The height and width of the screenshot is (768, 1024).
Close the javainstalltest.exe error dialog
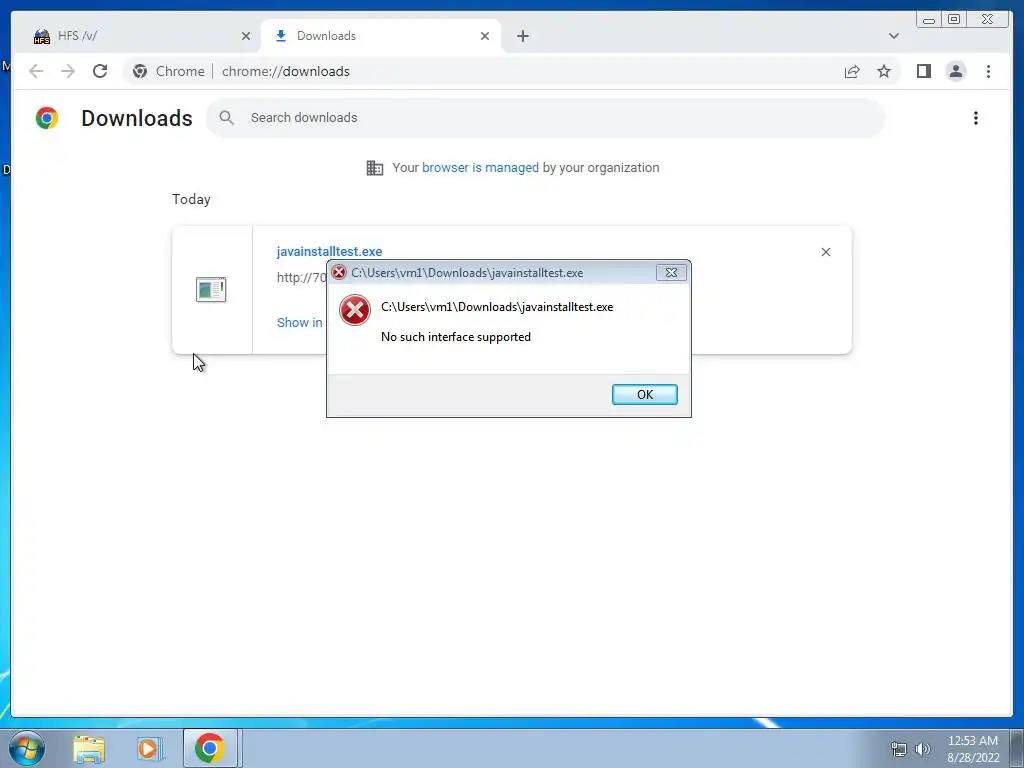tap(671, 273)
